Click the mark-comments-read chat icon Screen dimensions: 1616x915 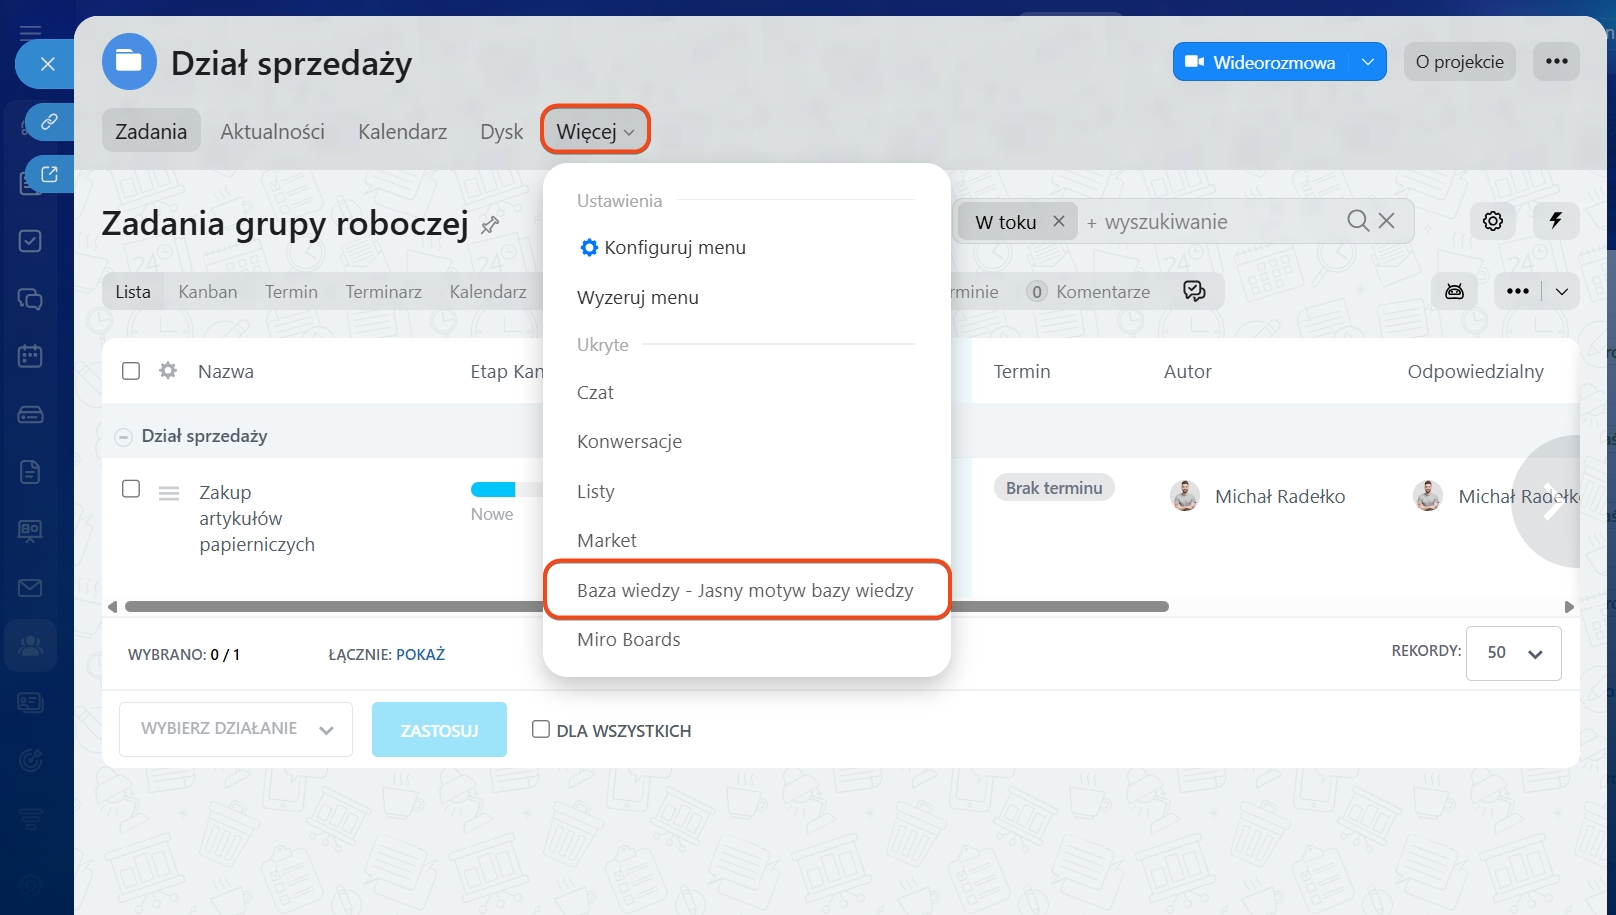1194,291
